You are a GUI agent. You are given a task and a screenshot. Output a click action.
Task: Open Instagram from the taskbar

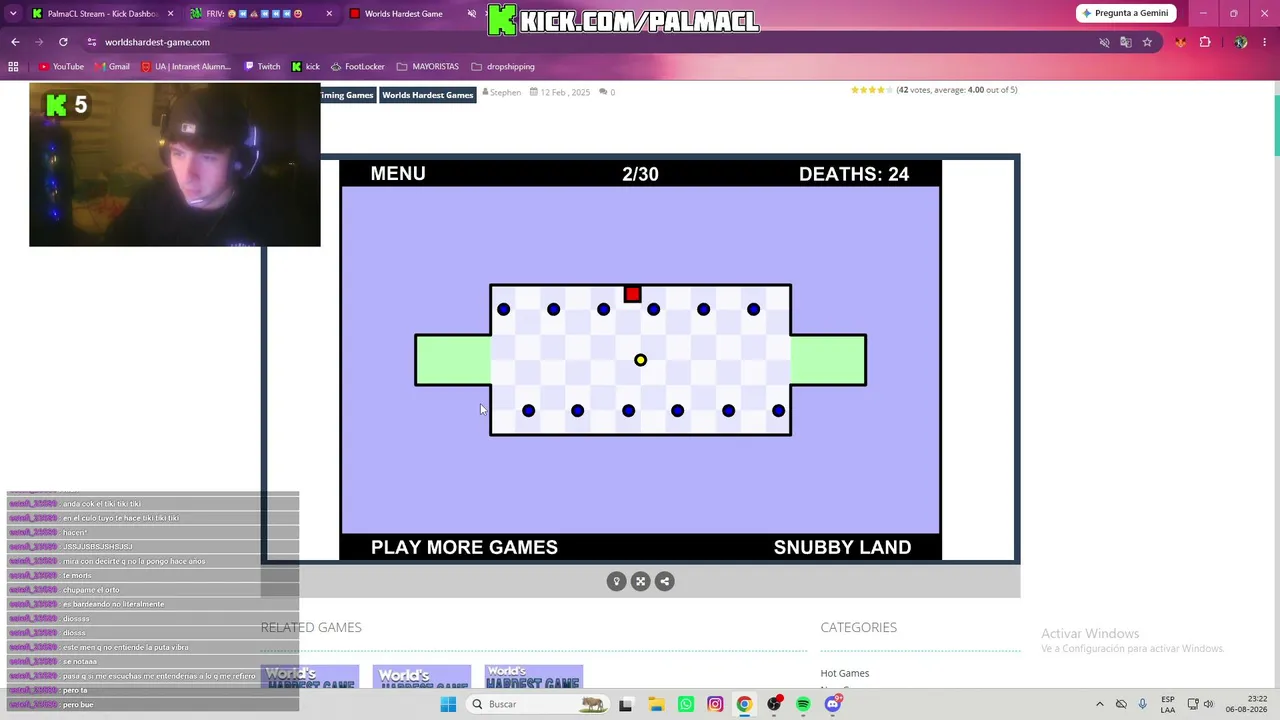click(x=715, y=704)
